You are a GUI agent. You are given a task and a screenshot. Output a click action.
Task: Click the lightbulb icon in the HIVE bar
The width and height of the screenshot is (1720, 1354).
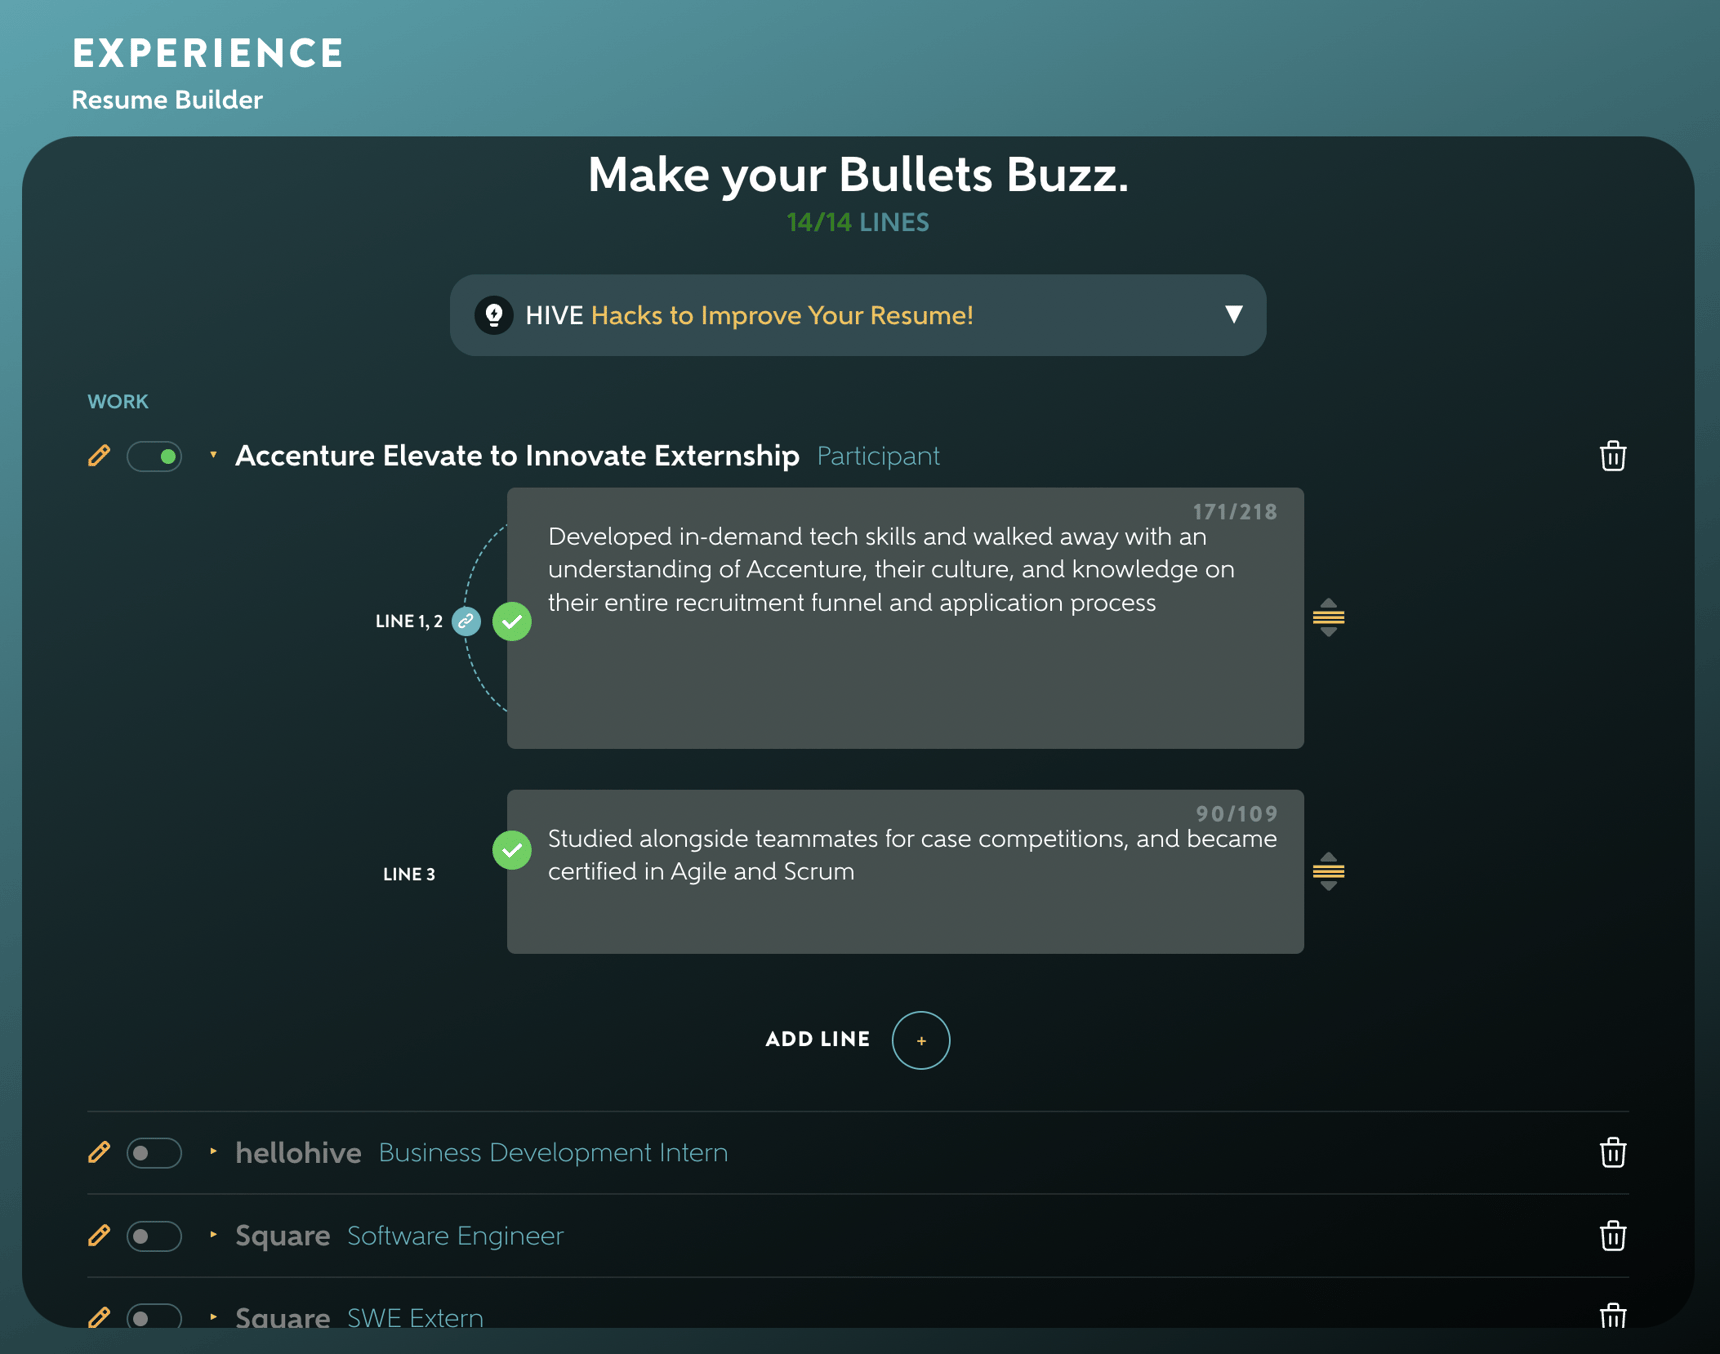[x=494, y=315]
